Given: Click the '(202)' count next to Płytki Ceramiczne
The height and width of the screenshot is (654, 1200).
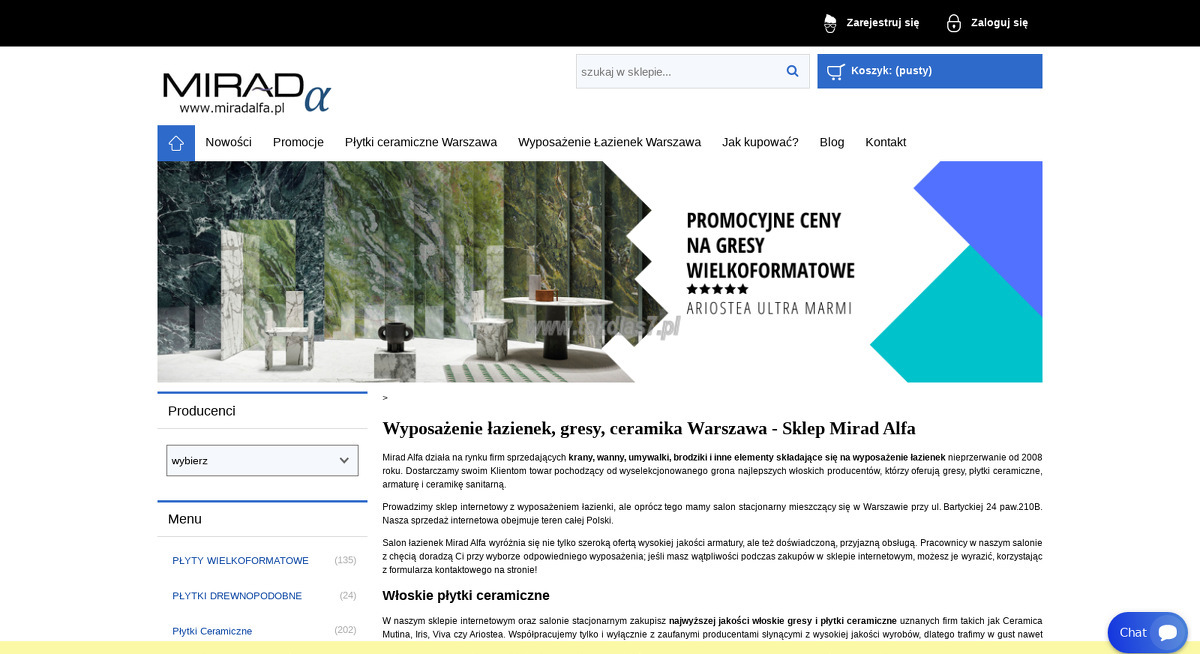Looking at the screenshot, I should coord(345,631).
